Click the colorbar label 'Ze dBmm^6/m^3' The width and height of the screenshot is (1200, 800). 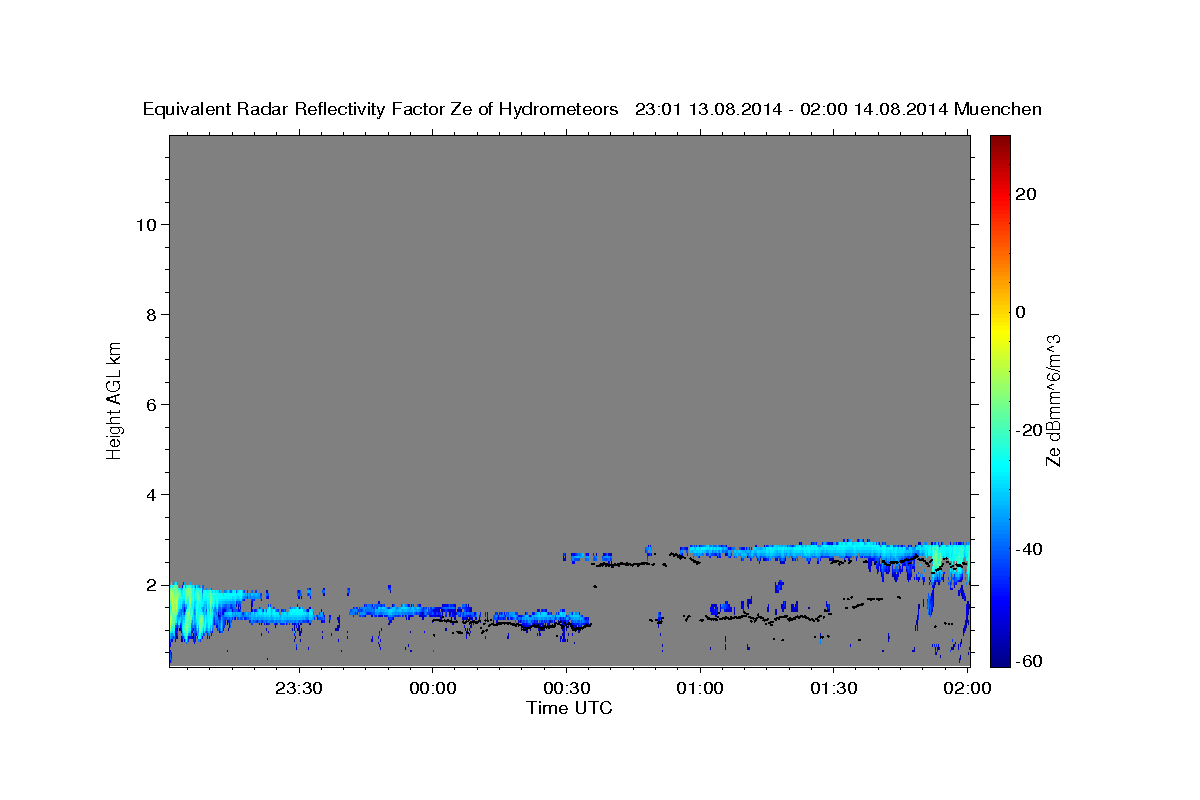coord(1053,400)
